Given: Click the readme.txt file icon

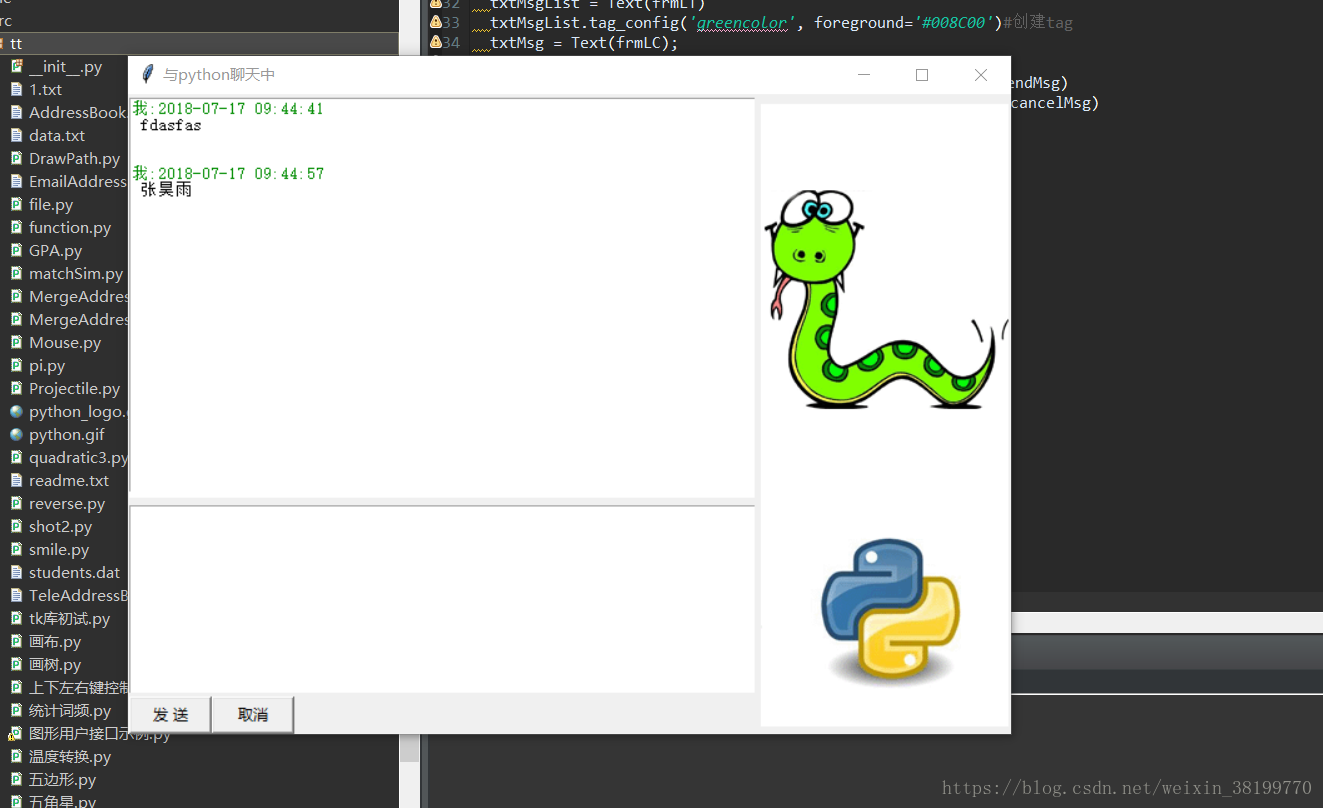Looking at the screenshot, I should tap(16, 480).
